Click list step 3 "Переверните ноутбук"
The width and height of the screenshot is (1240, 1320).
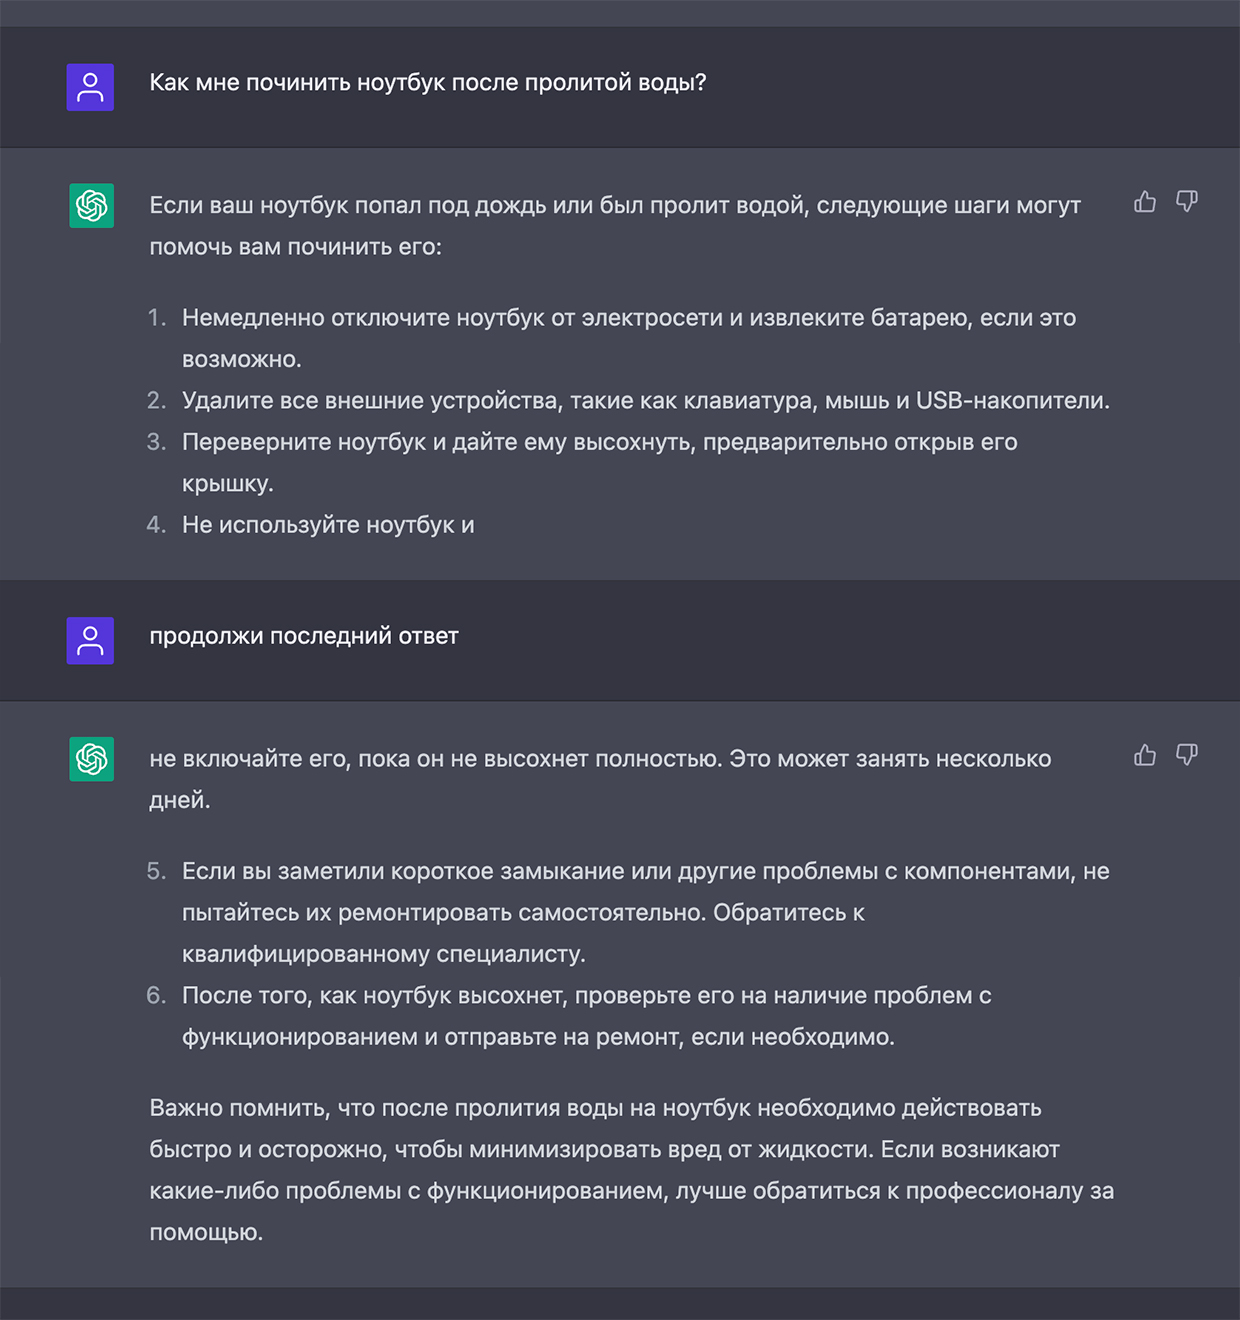[x=598, y=442]
